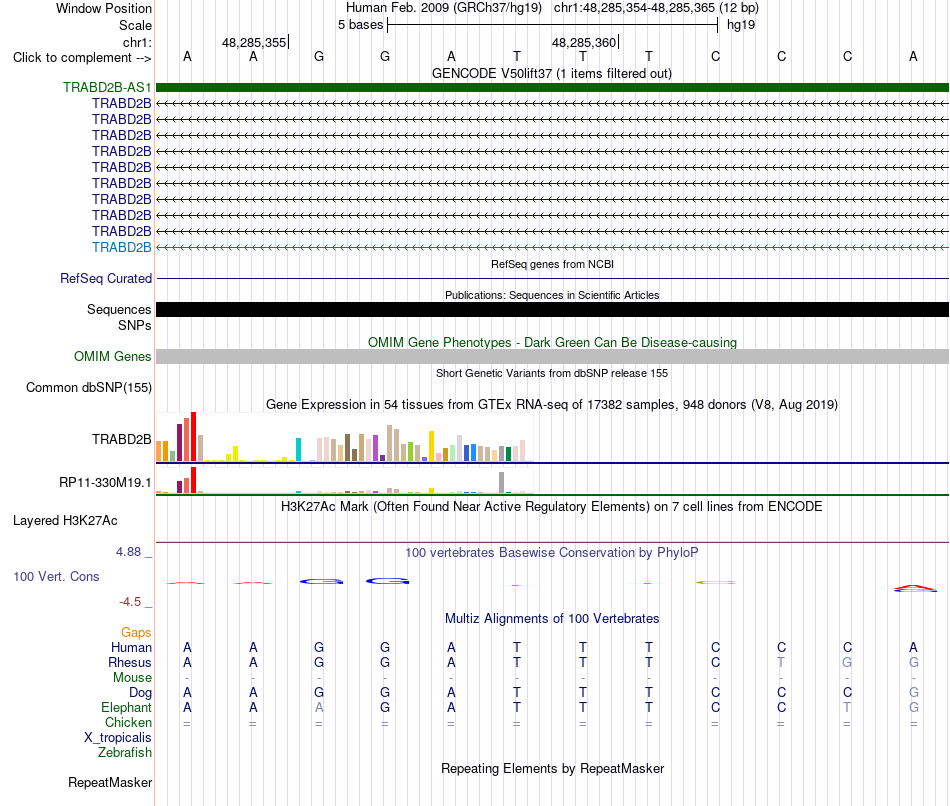Click the Scale label
950x806 pixels.
[135, 25]
